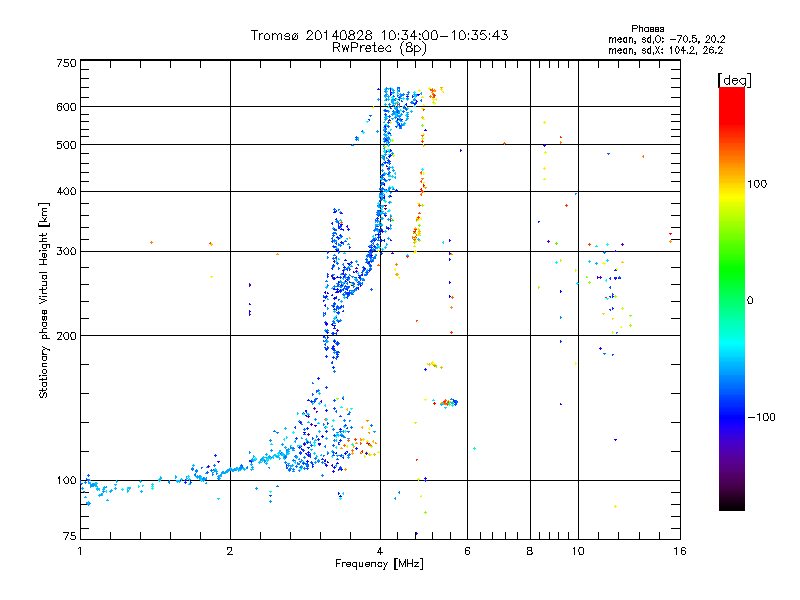Click the 'mean, sd,X: 104.2, 26.2' statistic
The height and width of the screenshot is (600, 800).
[x=665, y=50]
